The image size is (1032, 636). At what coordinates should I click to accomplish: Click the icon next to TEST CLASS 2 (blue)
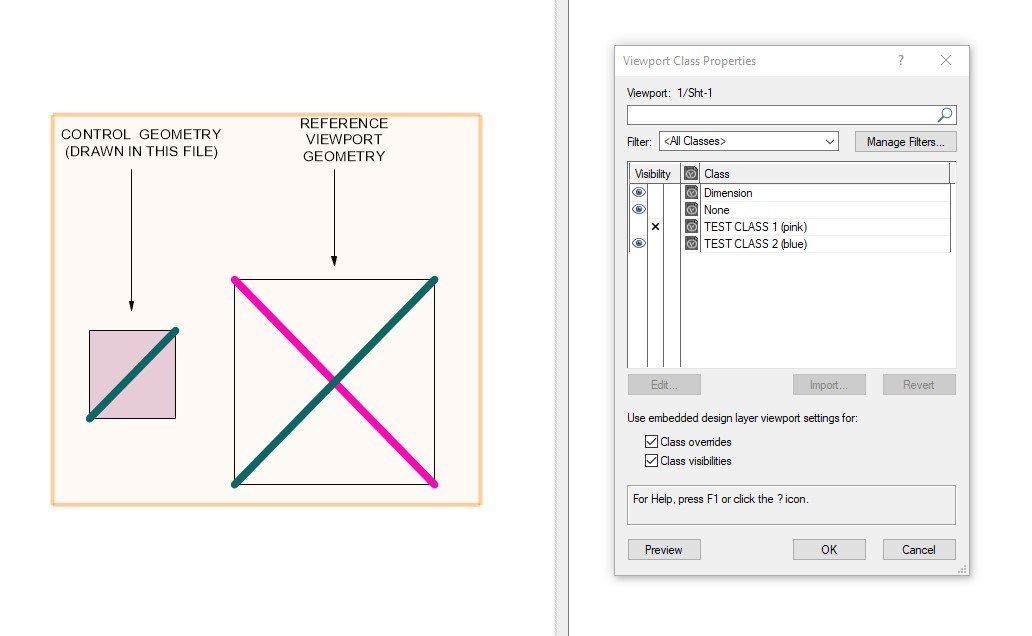pos(690,244)
